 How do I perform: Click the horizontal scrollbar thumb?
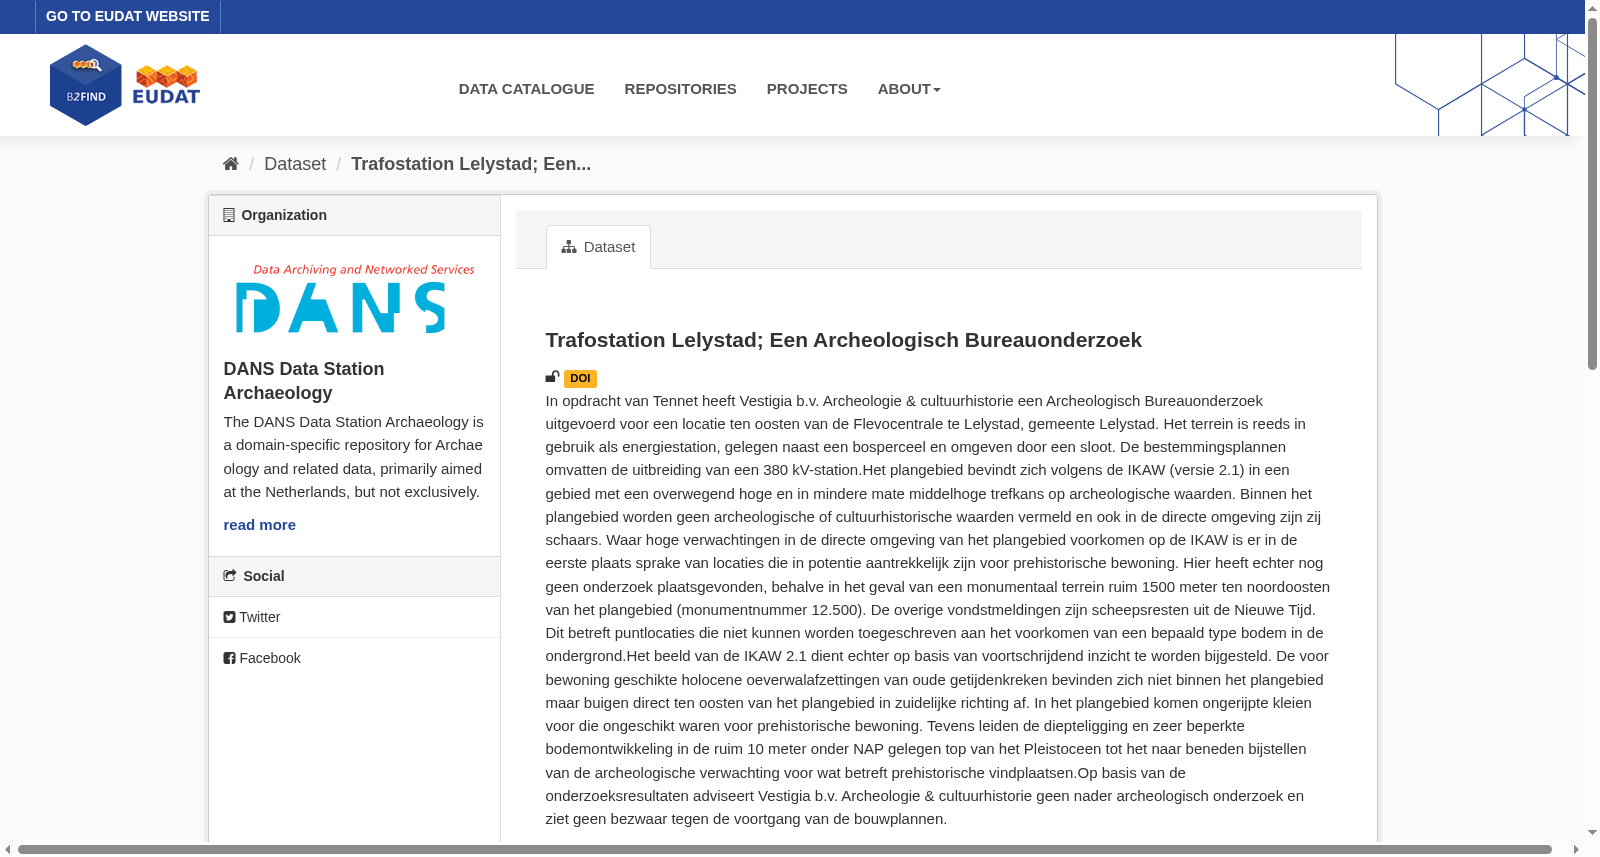(784, 850)
